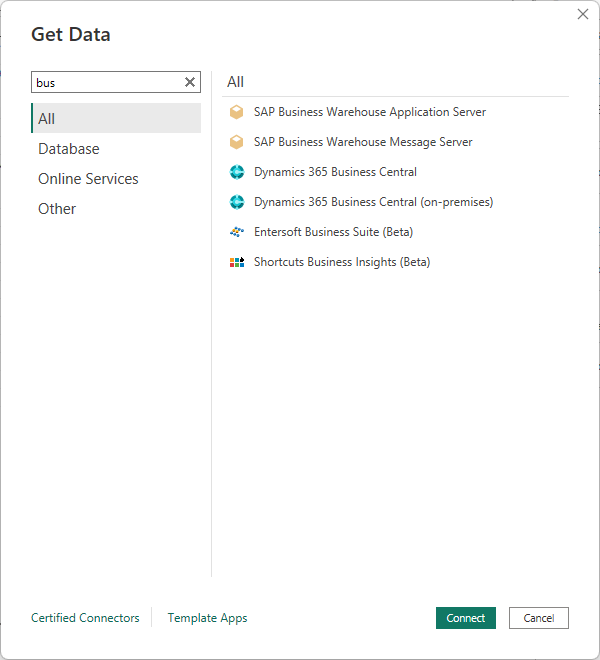Click the Shortcuts Business Insights icon
The width and height of the screenshot is (600, 660).
pyautogui.click(x=237, y=262)
